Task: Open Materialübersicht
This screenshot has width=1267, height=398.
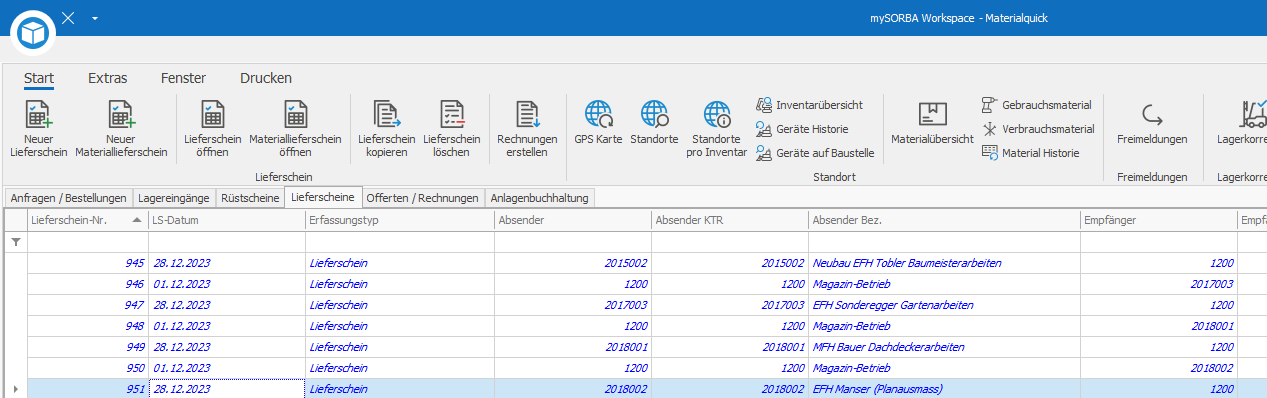Action: coord(932,122)
